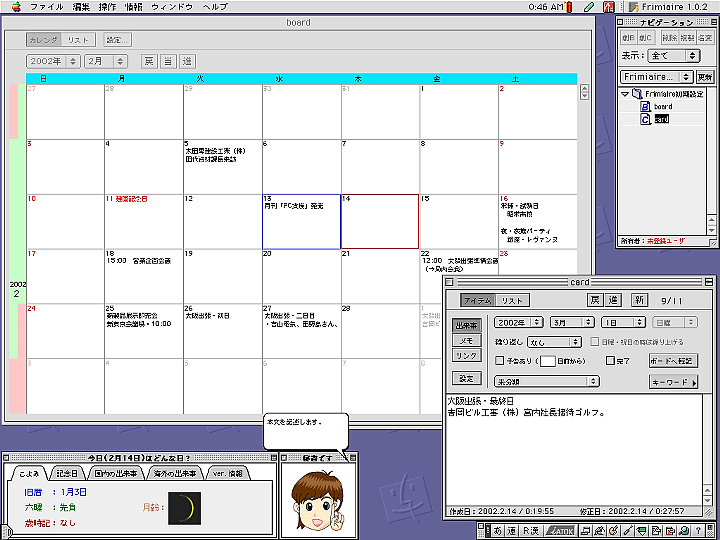Screen dimensions: 720x540
Task: Switch board to カレンダ calendar view
Action: (44, 40)
